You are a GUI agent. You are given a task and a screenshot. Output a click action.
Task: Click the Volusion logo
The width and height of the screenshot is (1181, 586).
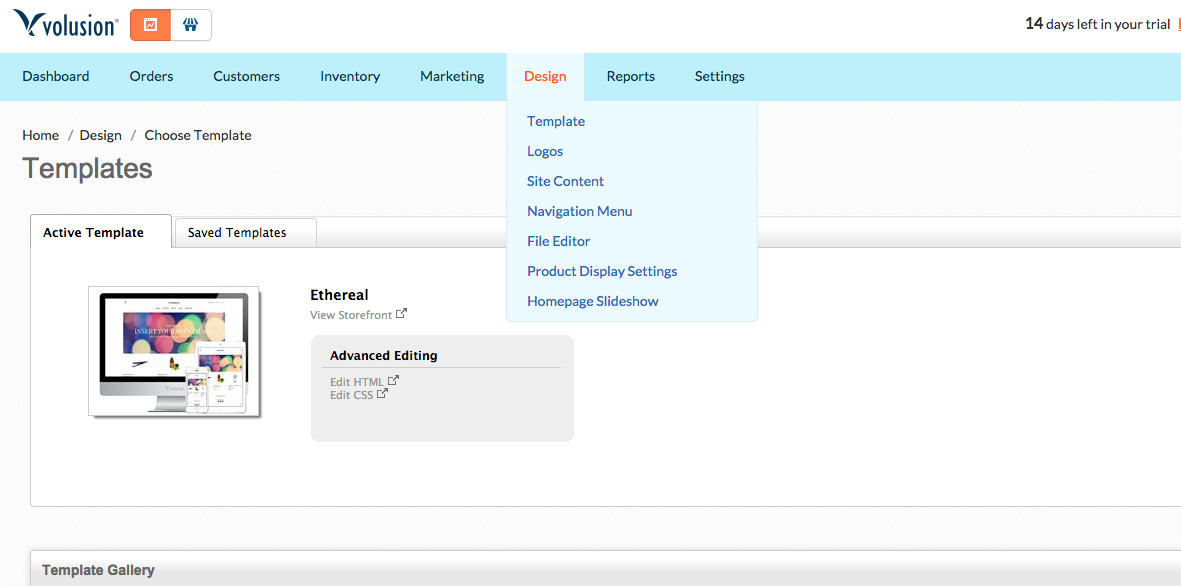coord(65,24)
